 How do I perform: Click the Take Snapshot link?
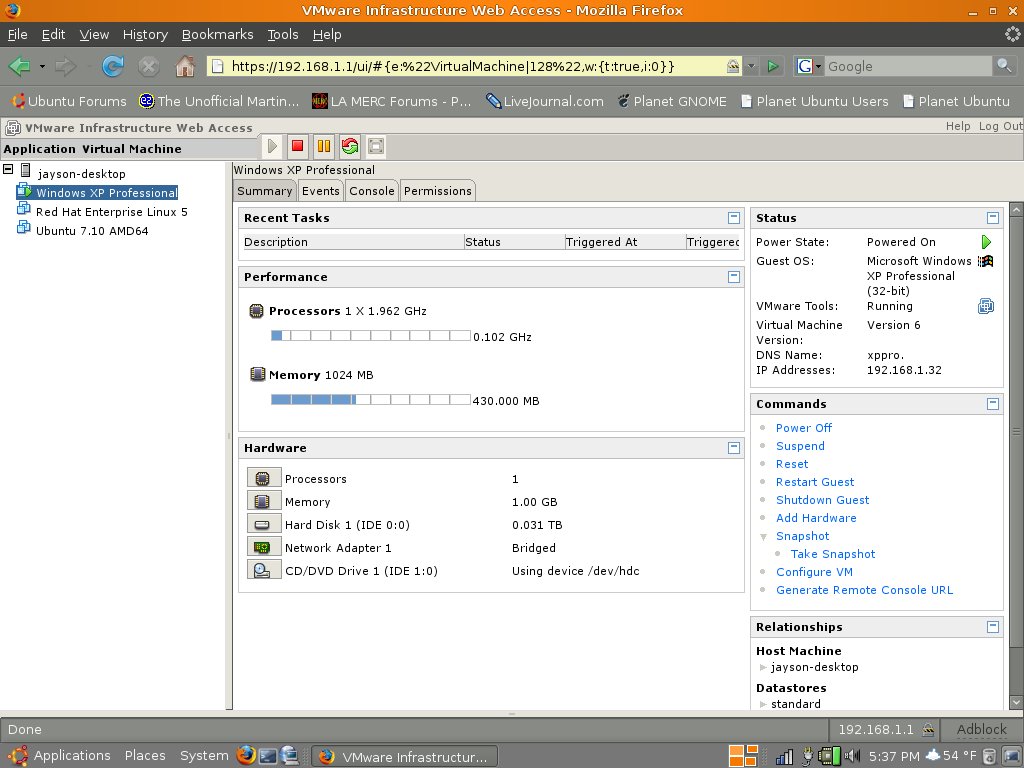point(833,554)
